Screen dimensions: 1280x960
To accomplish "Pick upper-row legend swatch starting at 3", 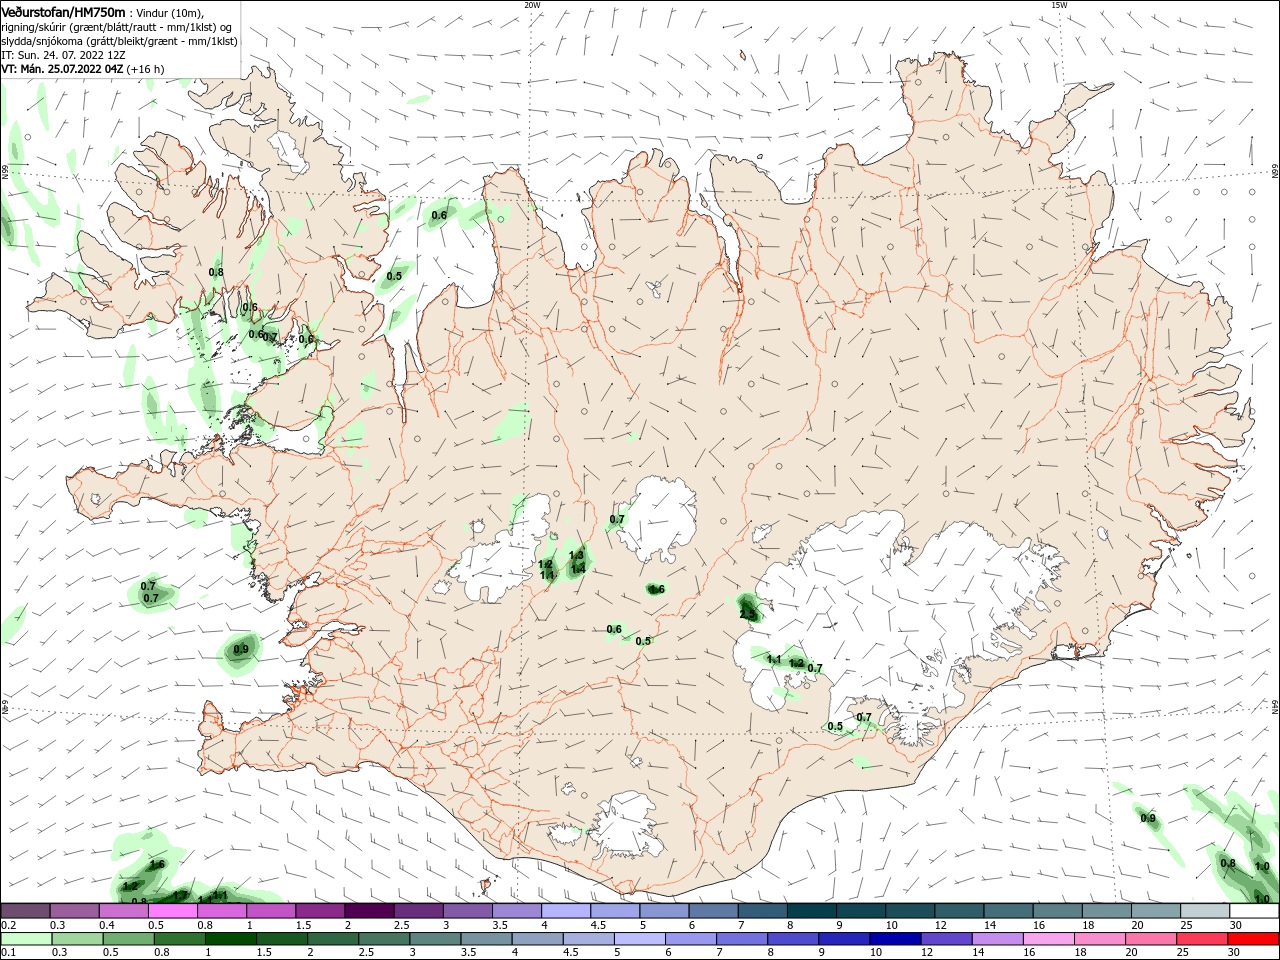I will pyautogui.click(x=468, y=911).
